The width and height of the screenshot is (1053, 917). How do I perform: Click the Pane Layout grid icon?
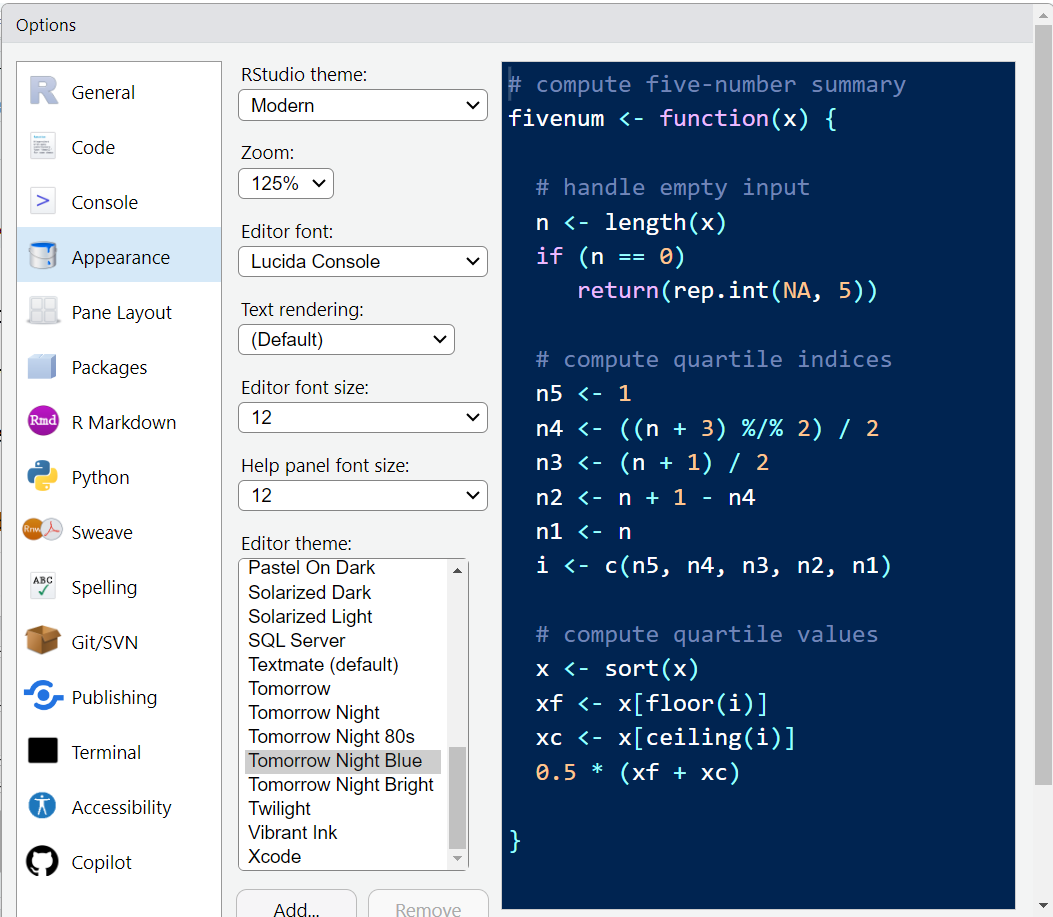tap(43, 312)
